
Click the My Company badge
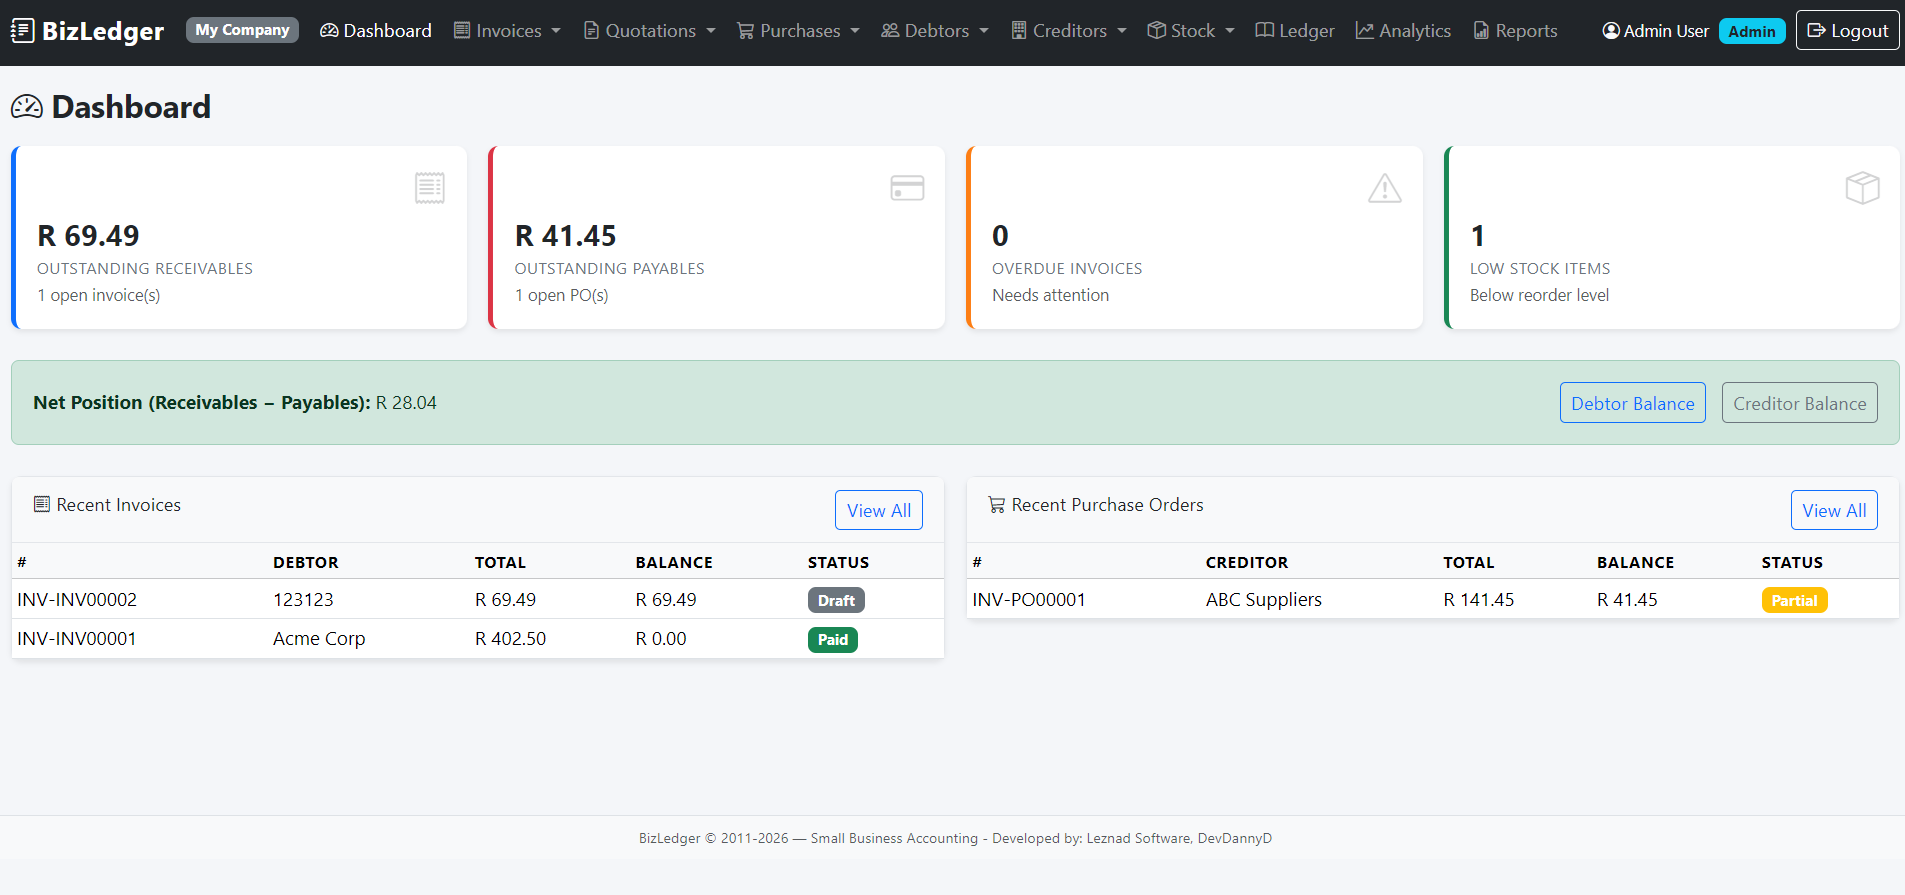242,30
